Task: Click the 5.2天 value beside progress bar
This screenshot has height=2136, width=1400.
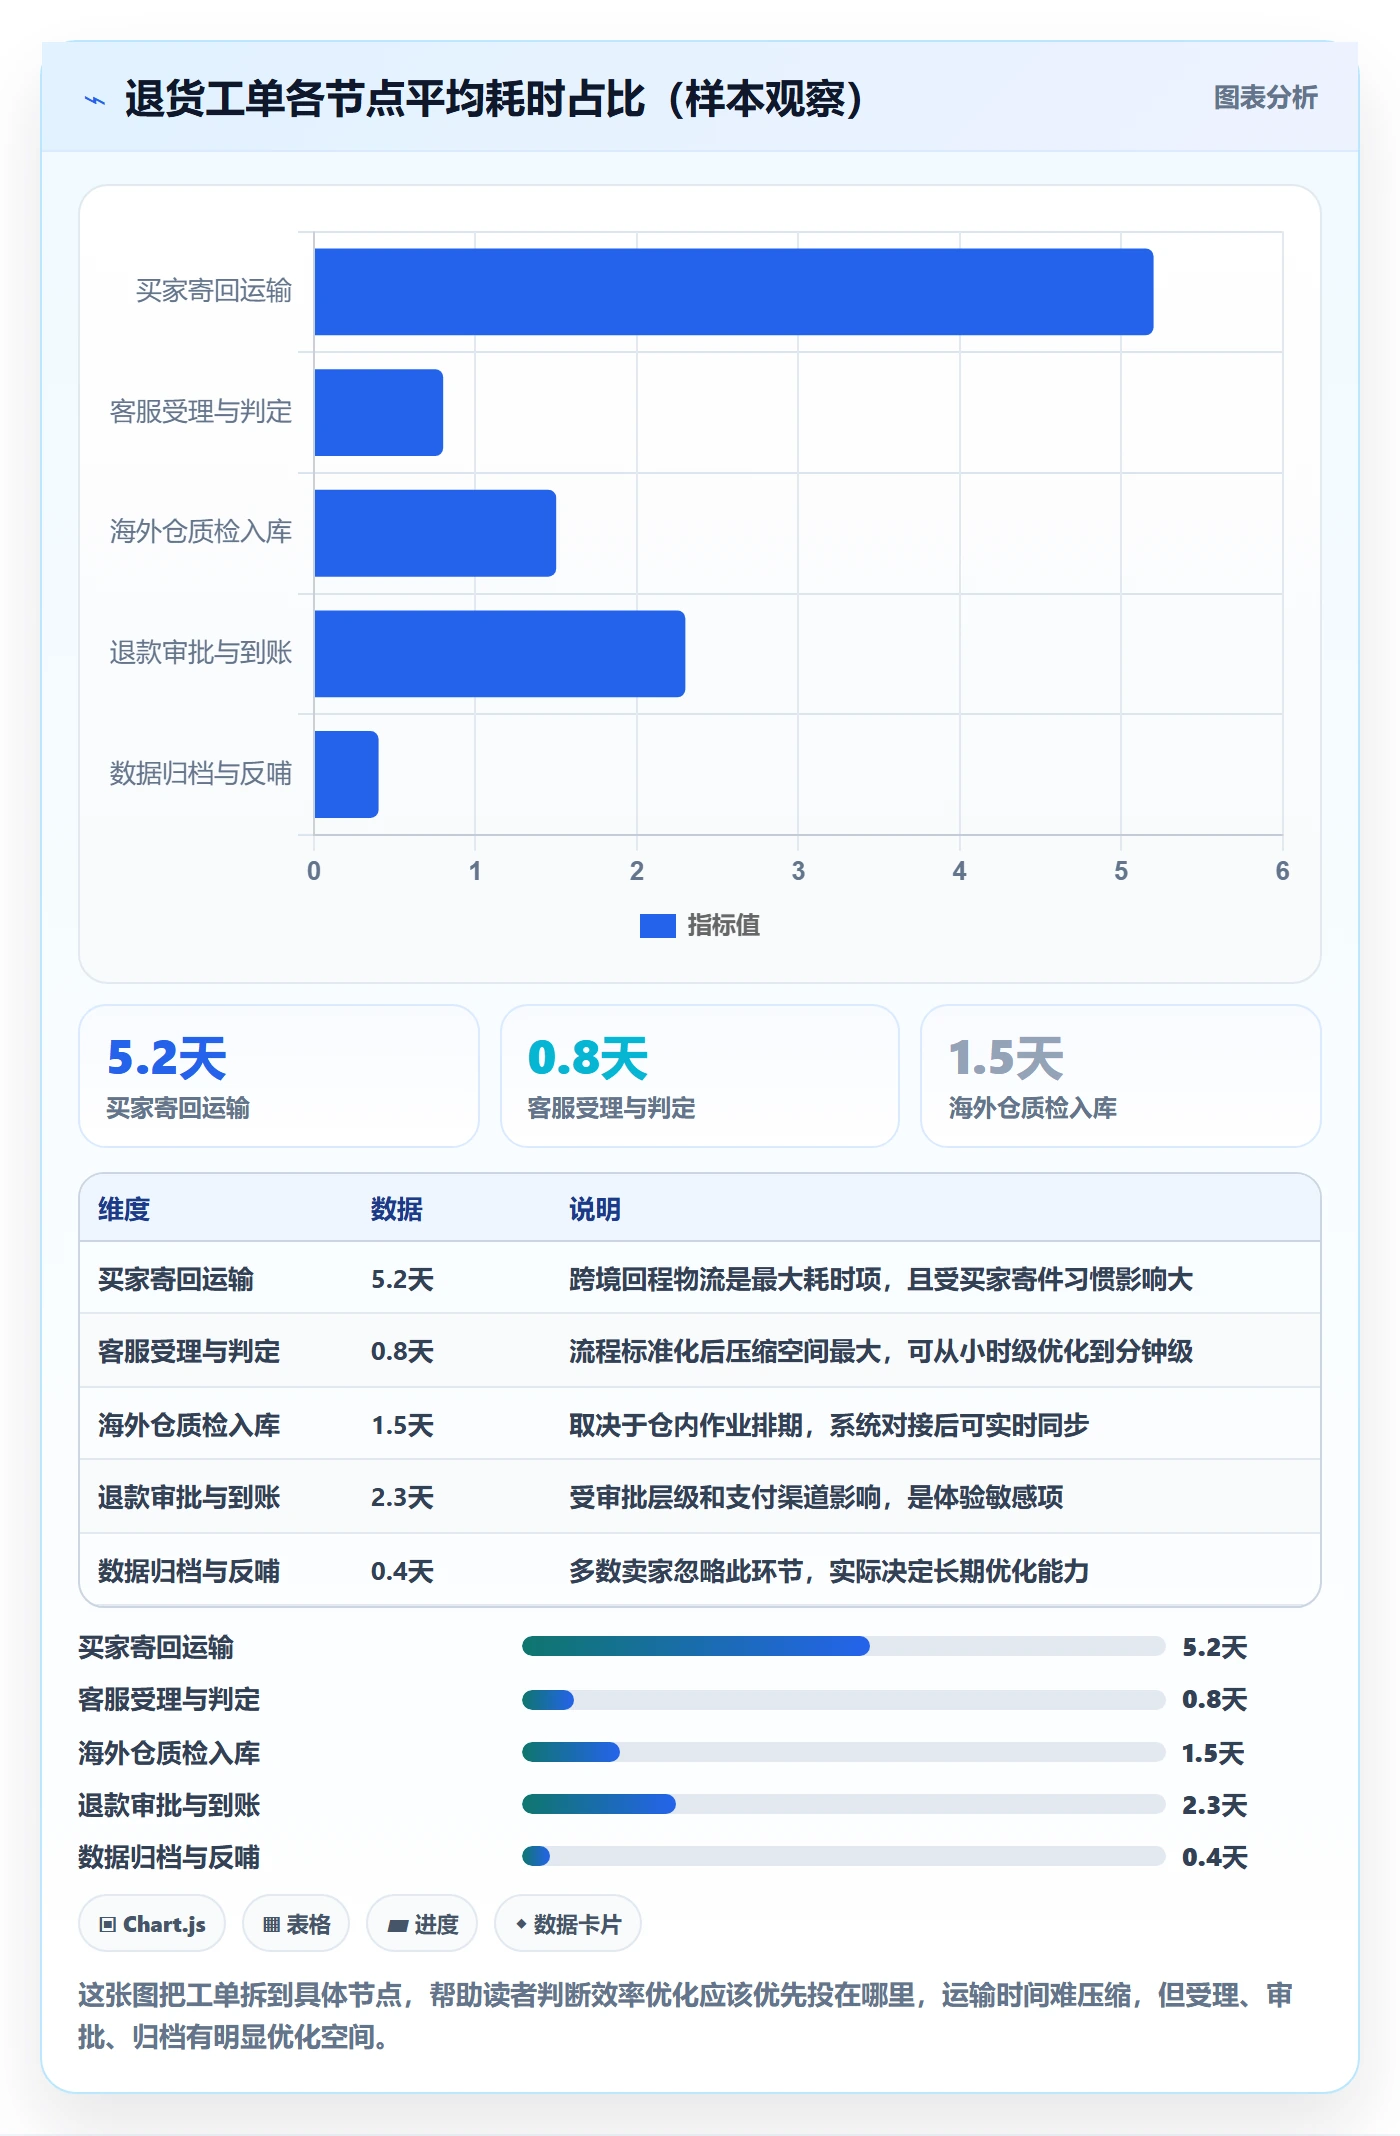Action: pyautogui.click(x=1214, y=1647)
